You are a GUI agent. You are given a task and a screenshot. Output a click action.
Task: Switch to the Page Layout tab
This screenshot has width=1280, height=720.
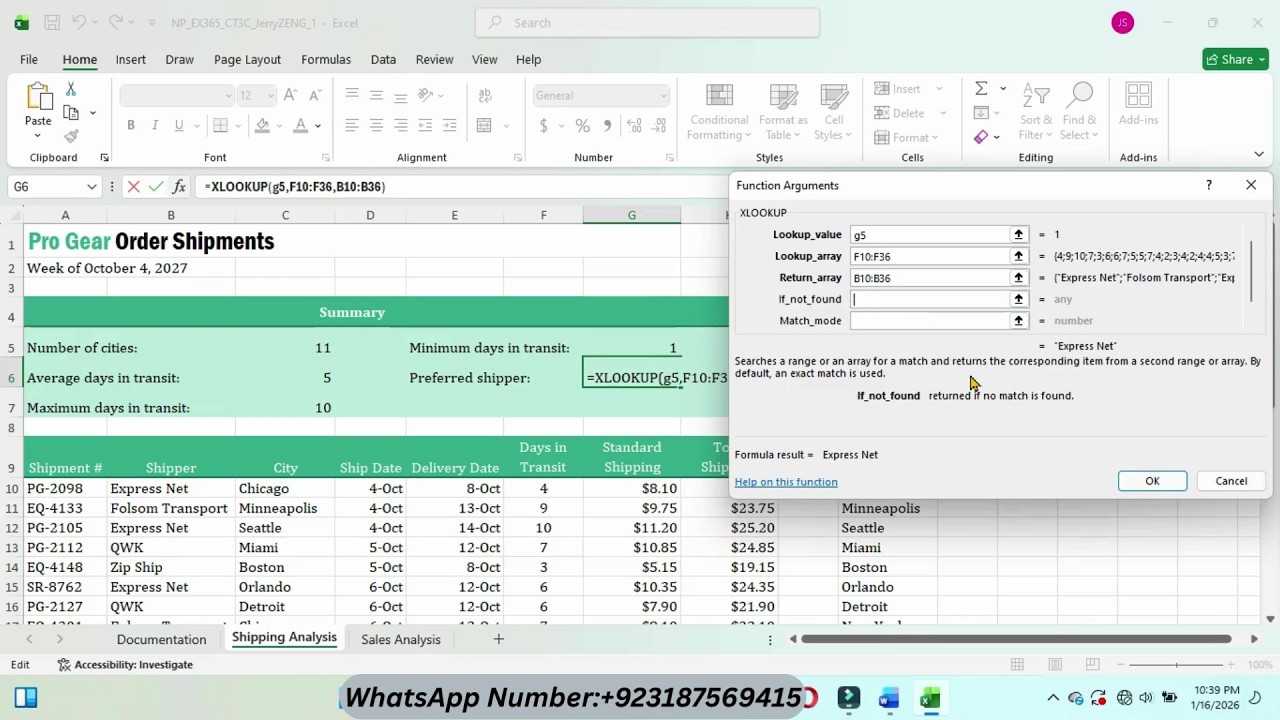pos(247,59)
